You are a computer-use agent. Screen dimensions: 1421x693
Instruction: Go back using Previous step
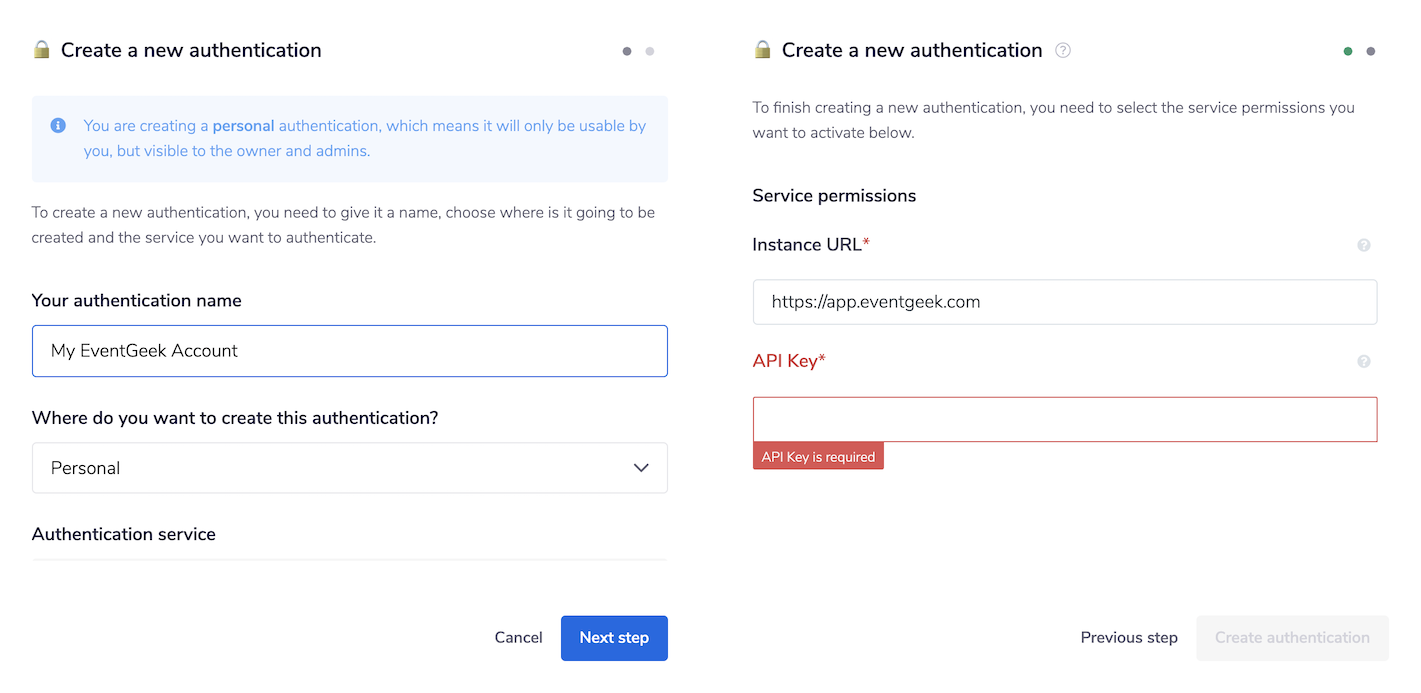click(1129, 637)
